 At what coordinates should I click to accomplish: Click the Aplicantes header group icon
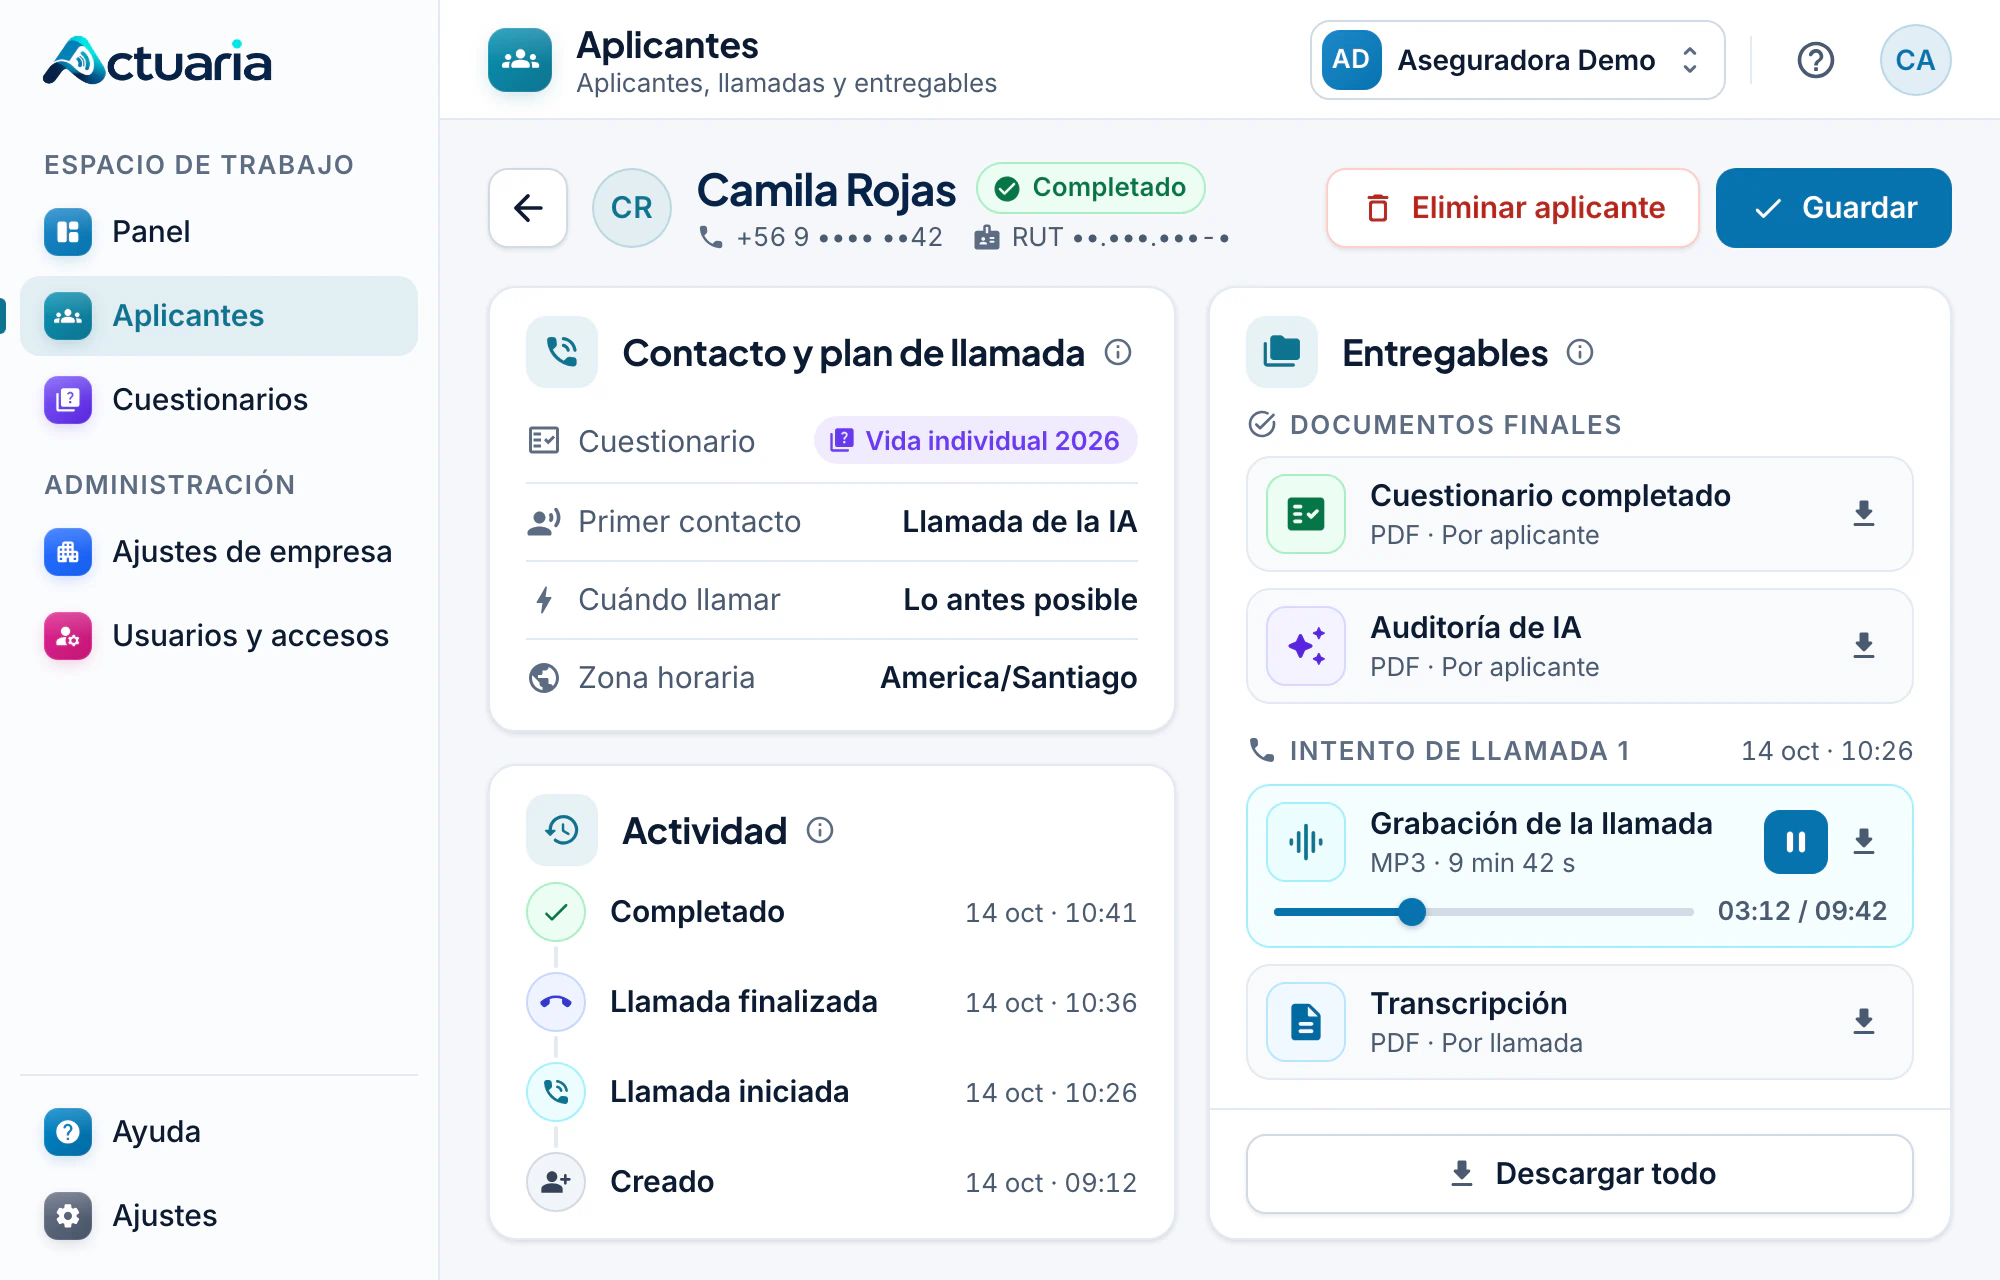(x=520, y=60)
